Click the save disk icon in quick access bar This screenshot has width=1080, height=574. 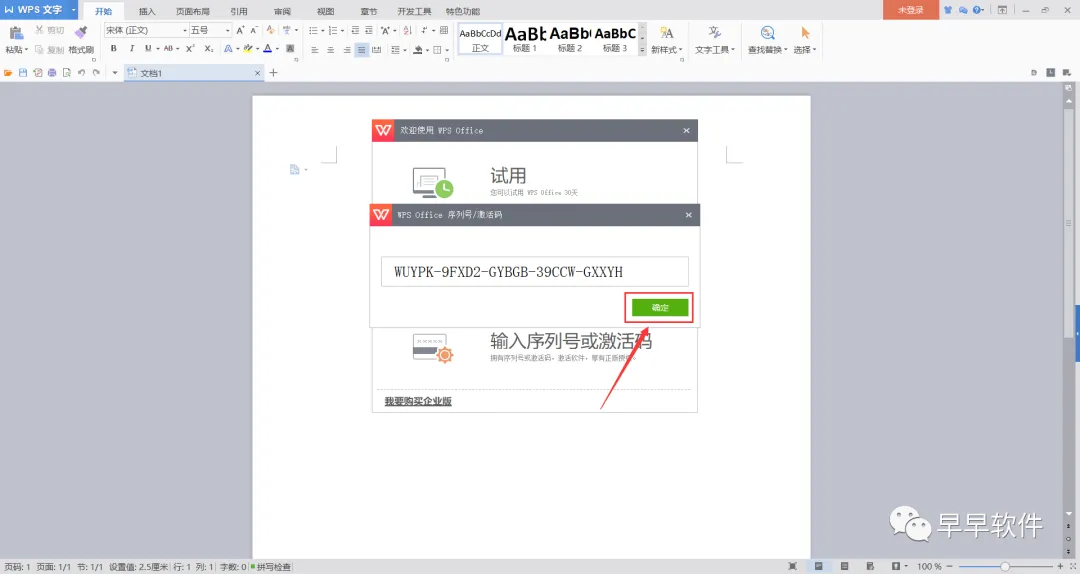coord(23,72)
